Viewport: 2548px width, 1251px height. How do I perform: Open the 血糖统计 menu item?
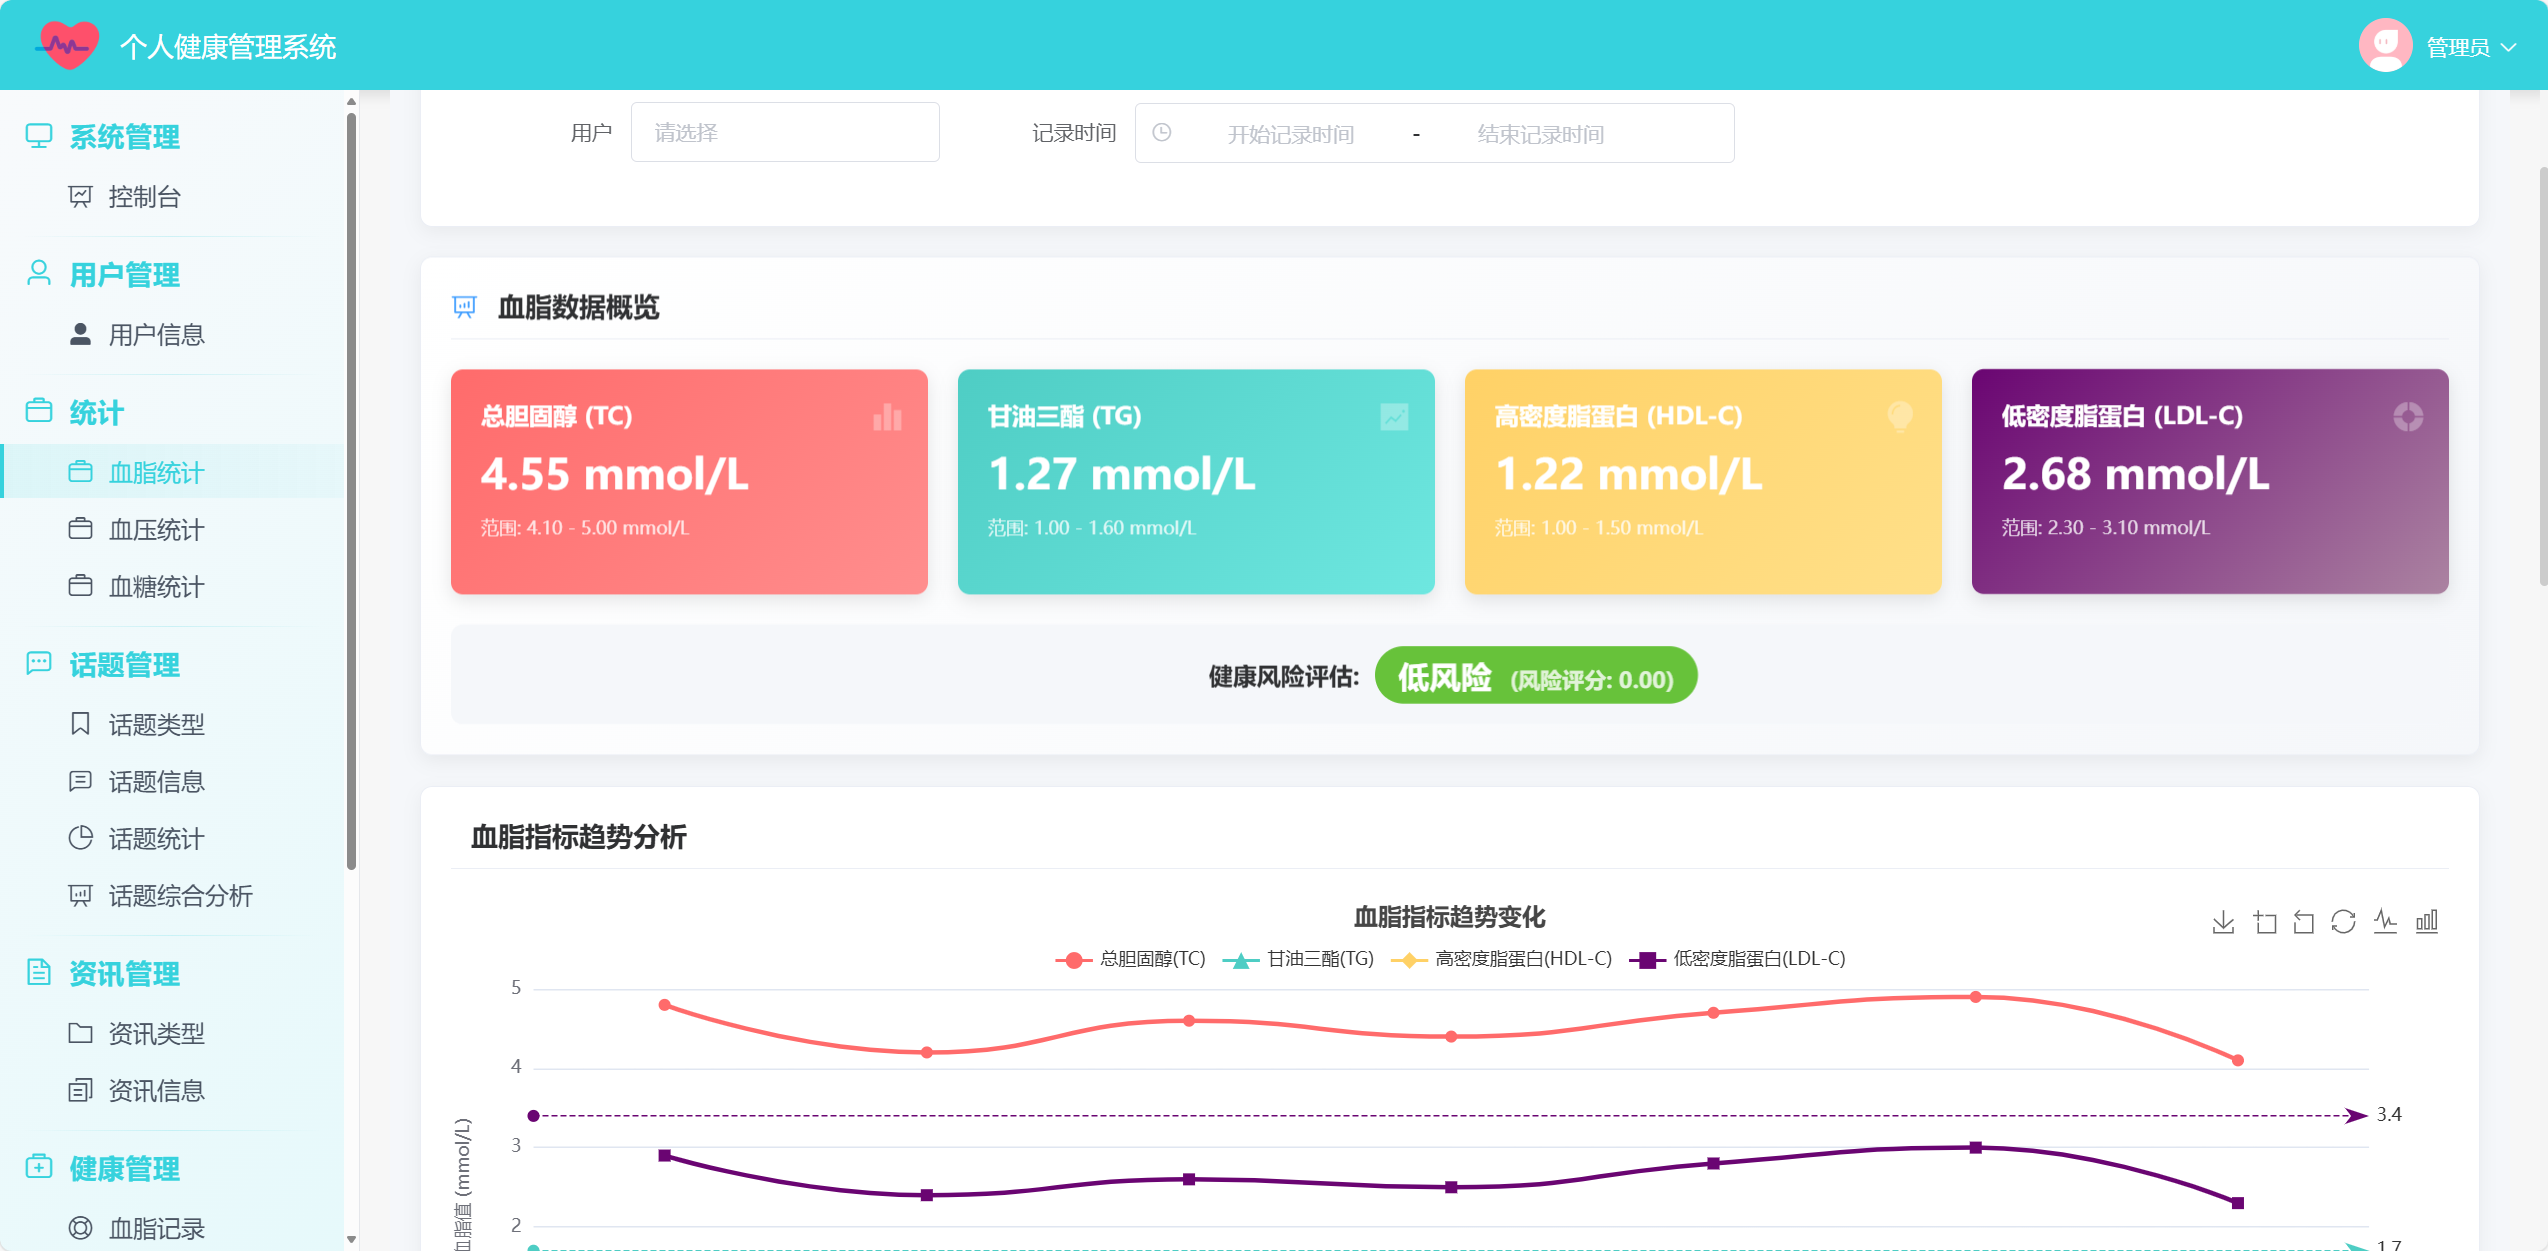[172, 586]
